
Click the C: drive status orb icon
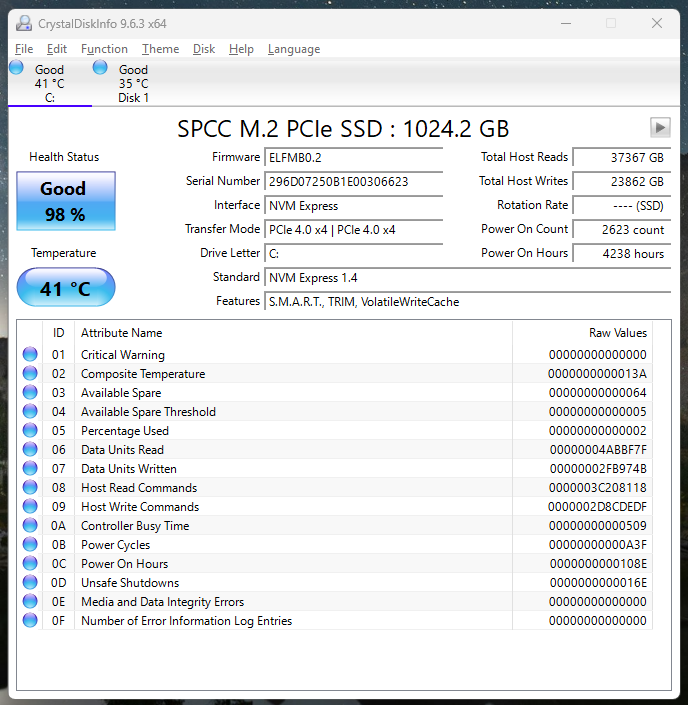point(17,68)
